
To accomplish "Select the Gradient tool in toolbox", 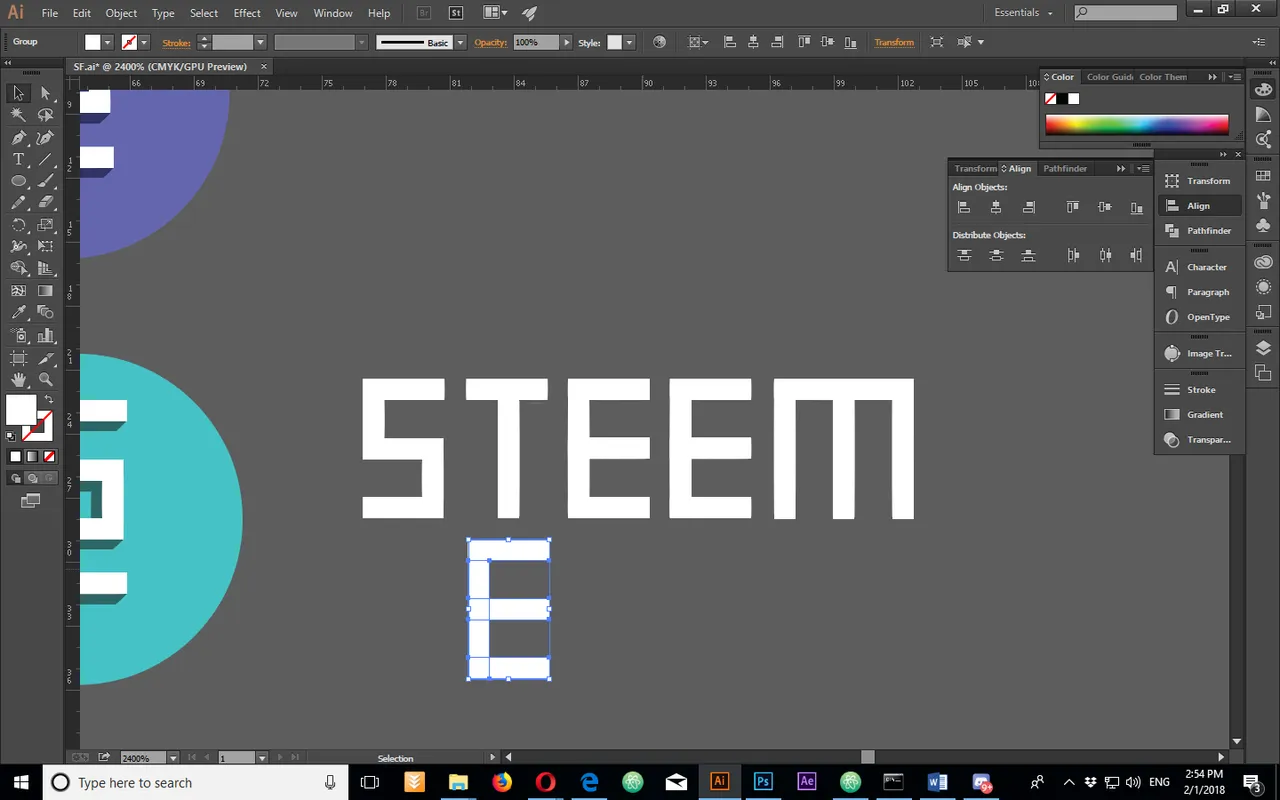I will pyautogui.click(x=45, y=291).
